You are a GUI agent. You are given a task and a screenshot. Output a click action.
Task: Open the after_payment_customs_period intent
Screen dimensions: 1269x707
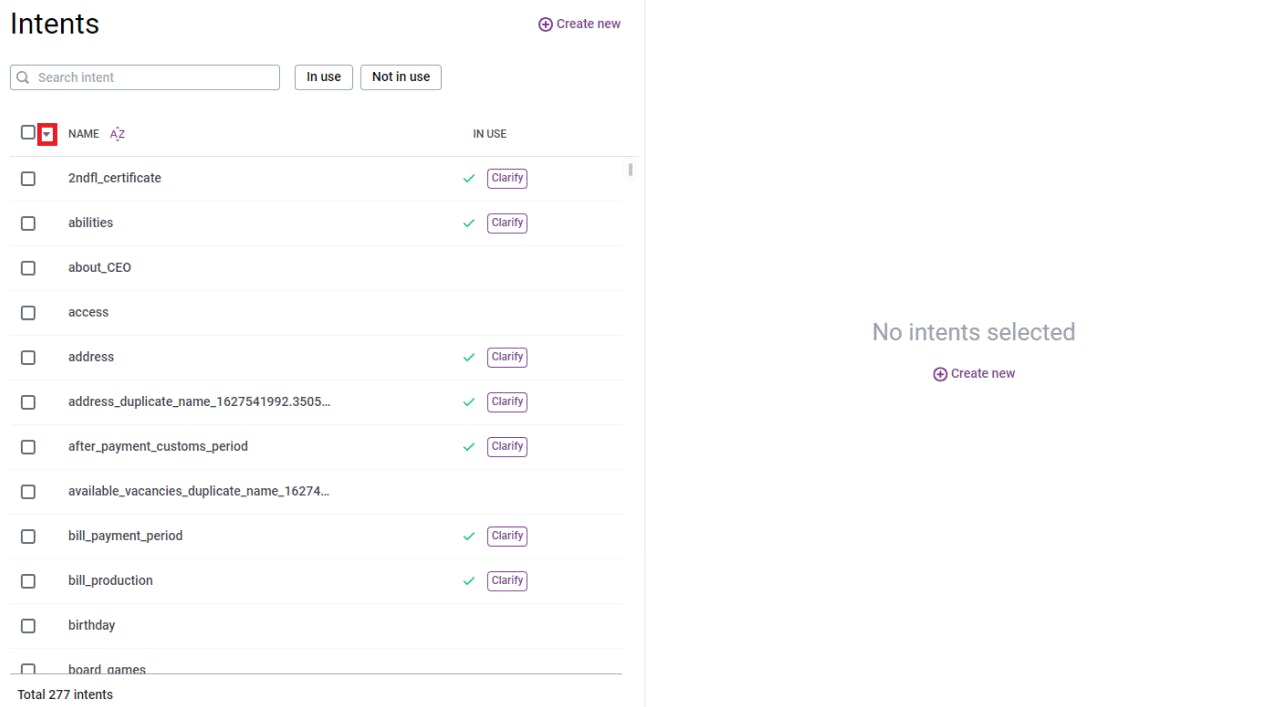tap(158, 446)
